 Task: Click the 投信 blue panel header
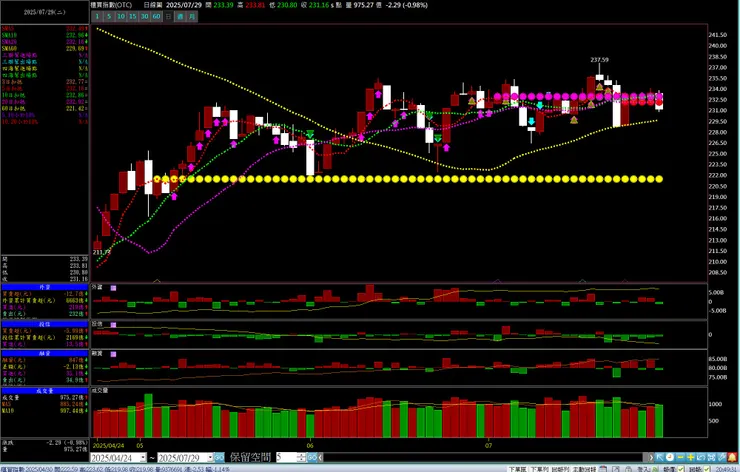point(45,324)
